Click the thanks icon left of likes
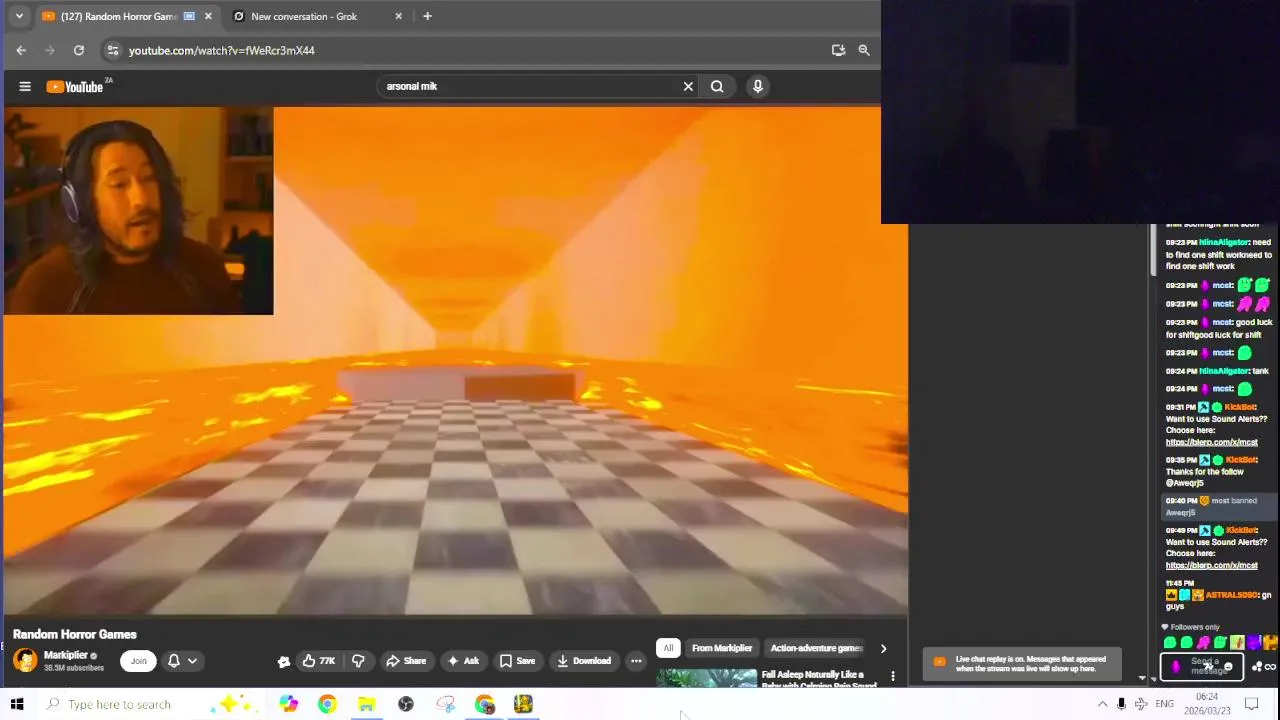 [x=284, y=661]
